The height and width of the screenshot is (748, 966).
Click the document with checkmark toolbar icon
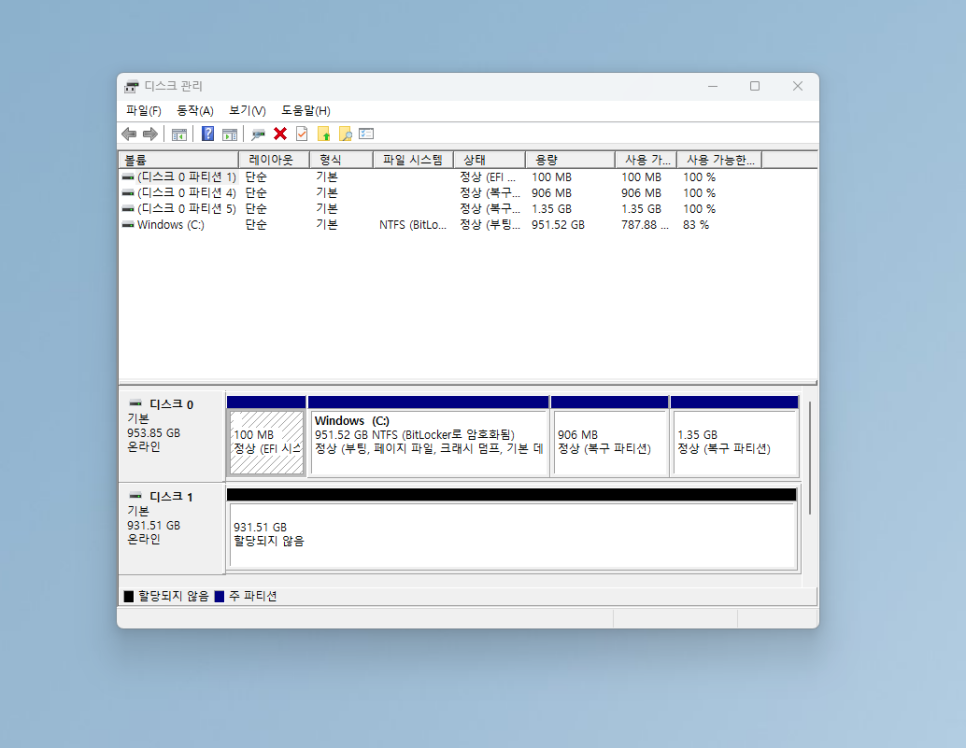pyautogui.click(x=301, y=134)
